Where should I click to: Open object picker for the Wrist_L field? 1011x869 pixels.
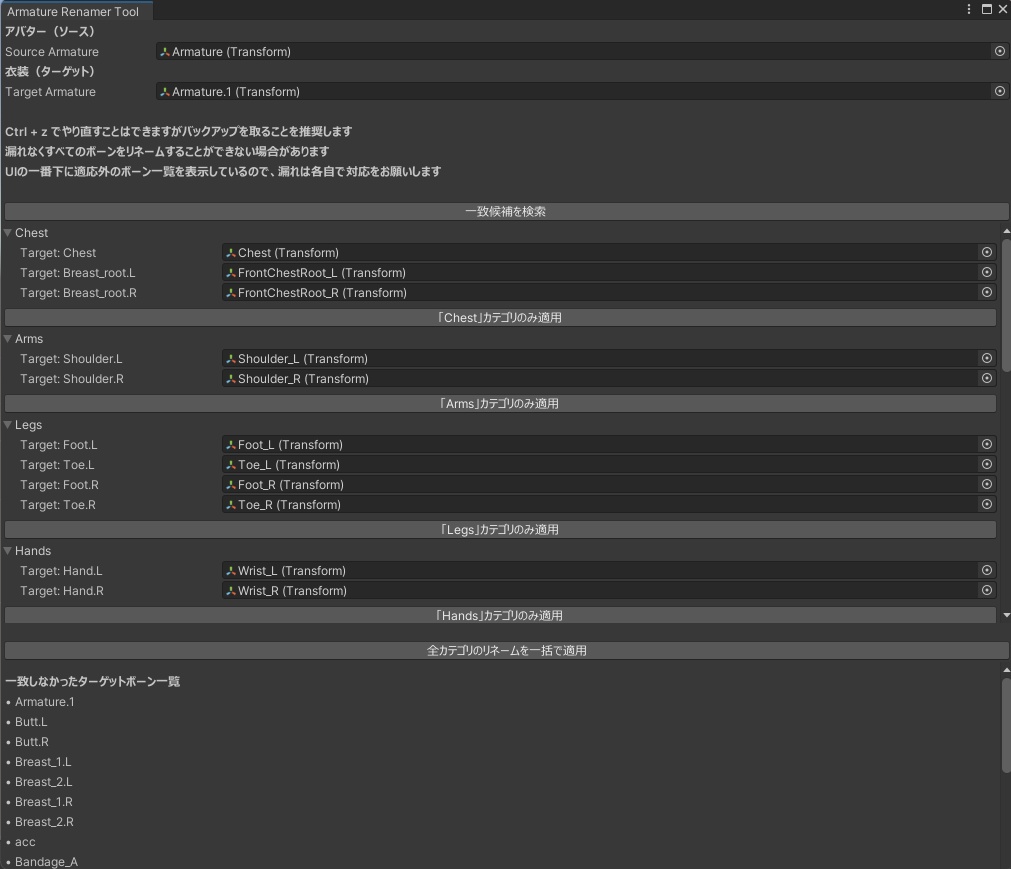986,570
